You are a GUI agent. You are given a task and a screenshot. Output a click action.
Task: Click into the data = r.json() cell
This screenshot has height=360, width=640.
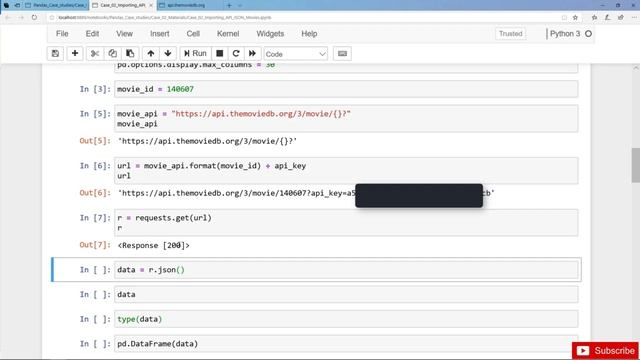(346, 270)
